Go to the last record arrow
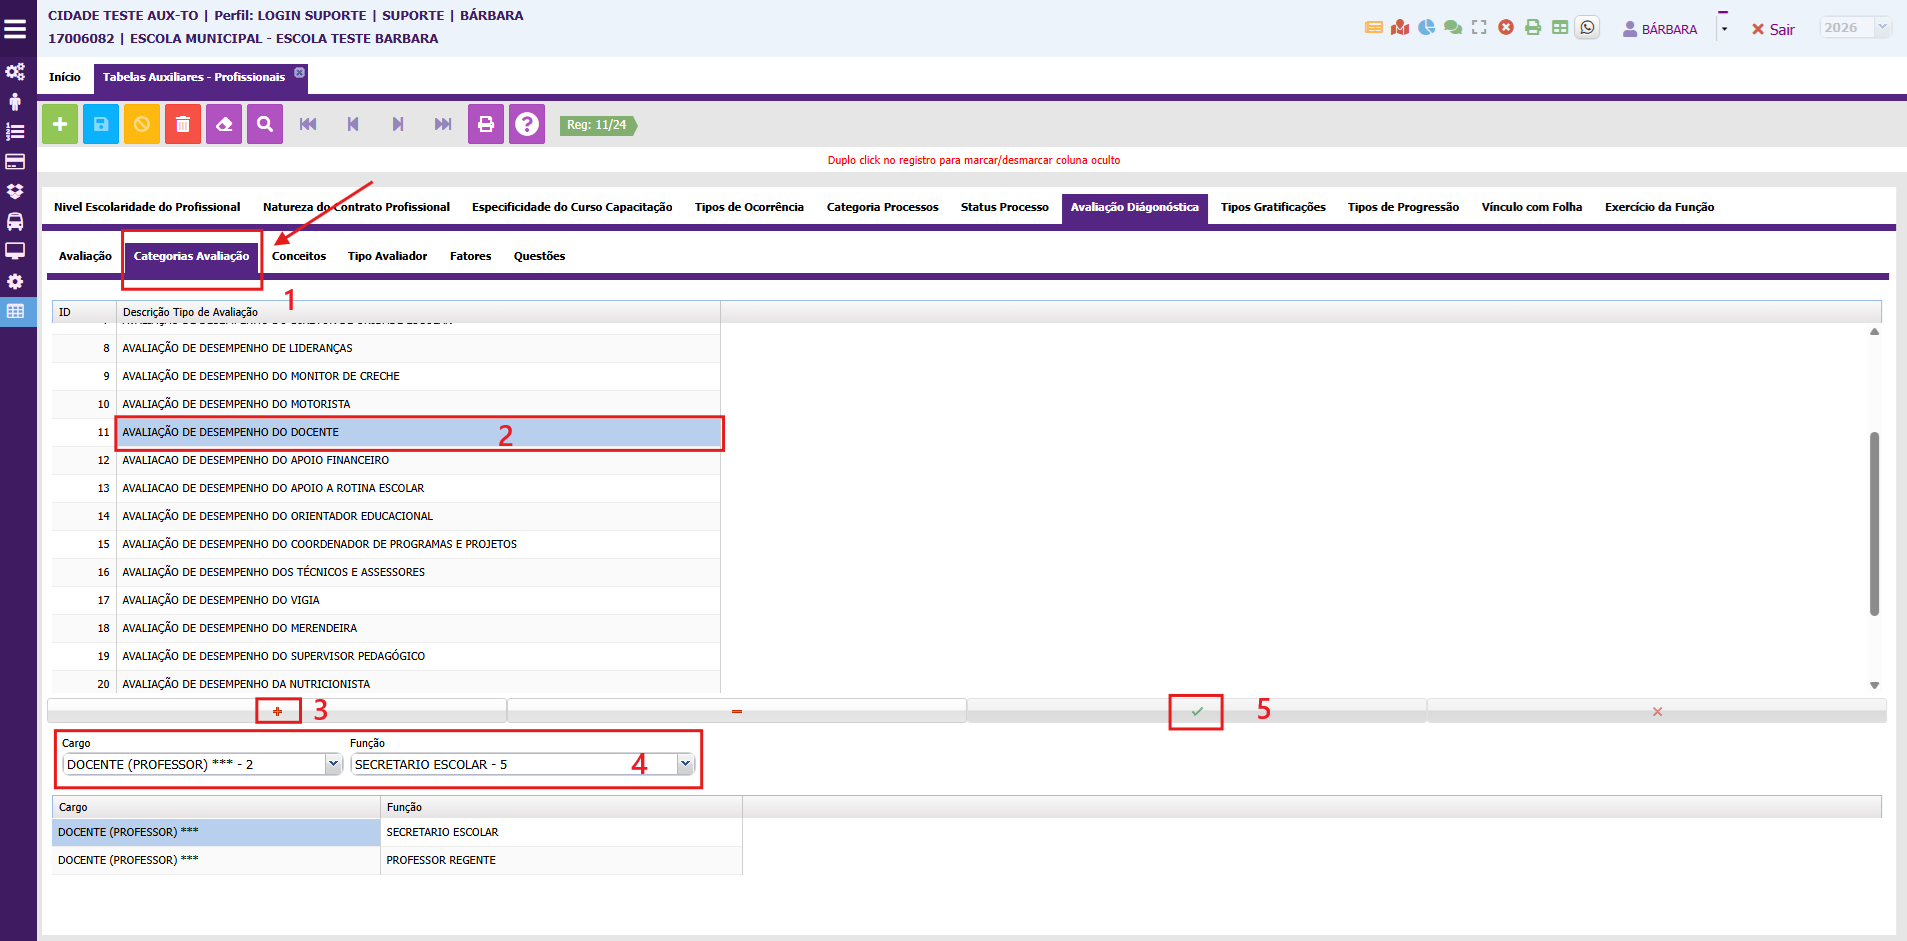The height and width of the screenshot is (941, 1907). [x=442, y=124]
